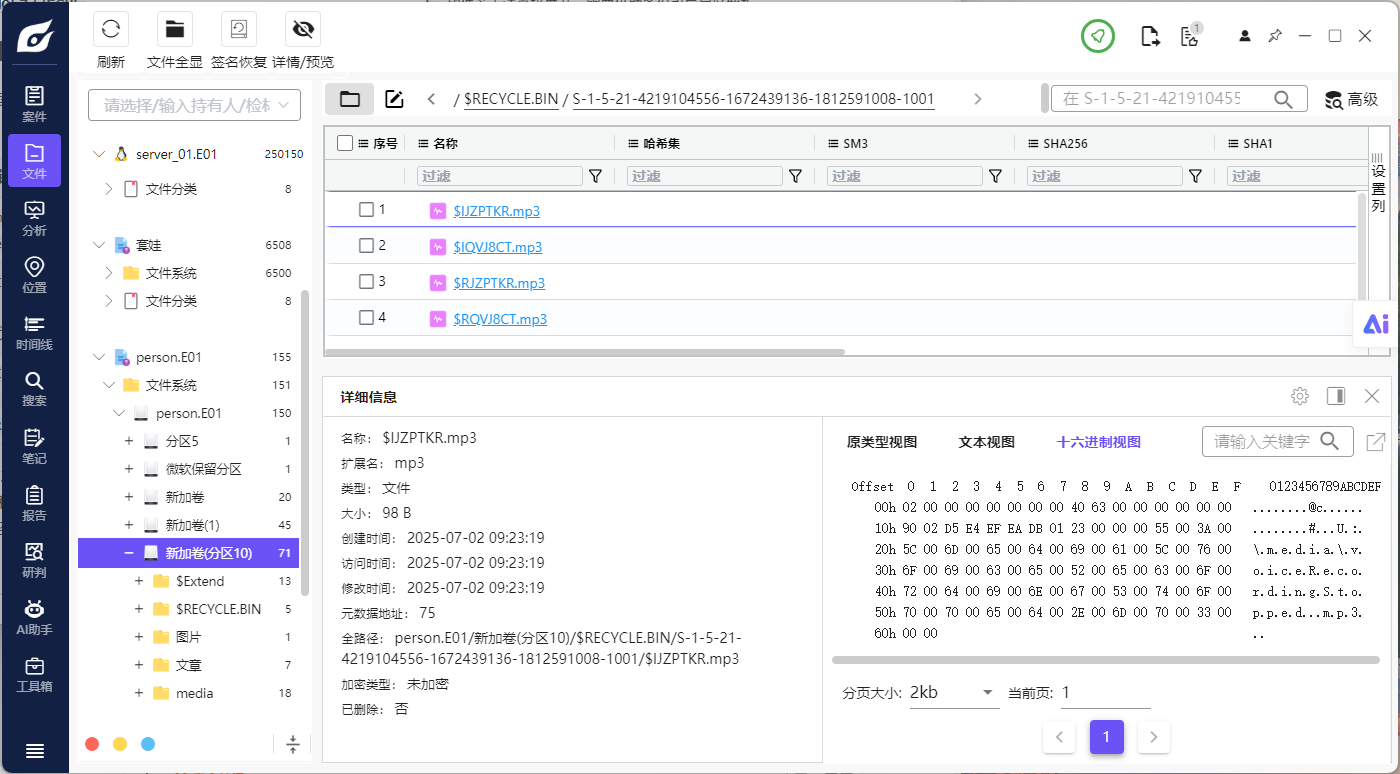This screenshot has width=1400, height=774.
Task: Open 位置 in the left sidebar
Action: tap(34, 275)
